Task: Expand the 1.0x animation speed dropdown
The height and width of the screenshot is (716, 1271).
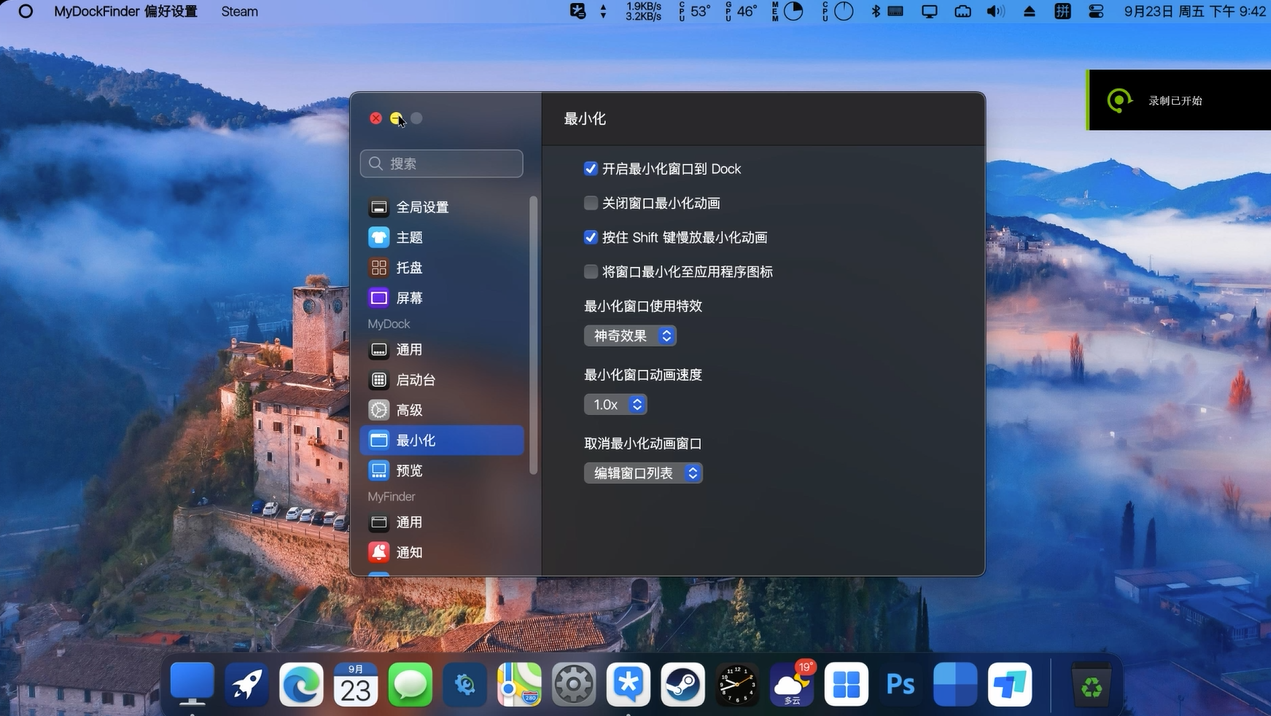Action: click(x=615, y=404)
